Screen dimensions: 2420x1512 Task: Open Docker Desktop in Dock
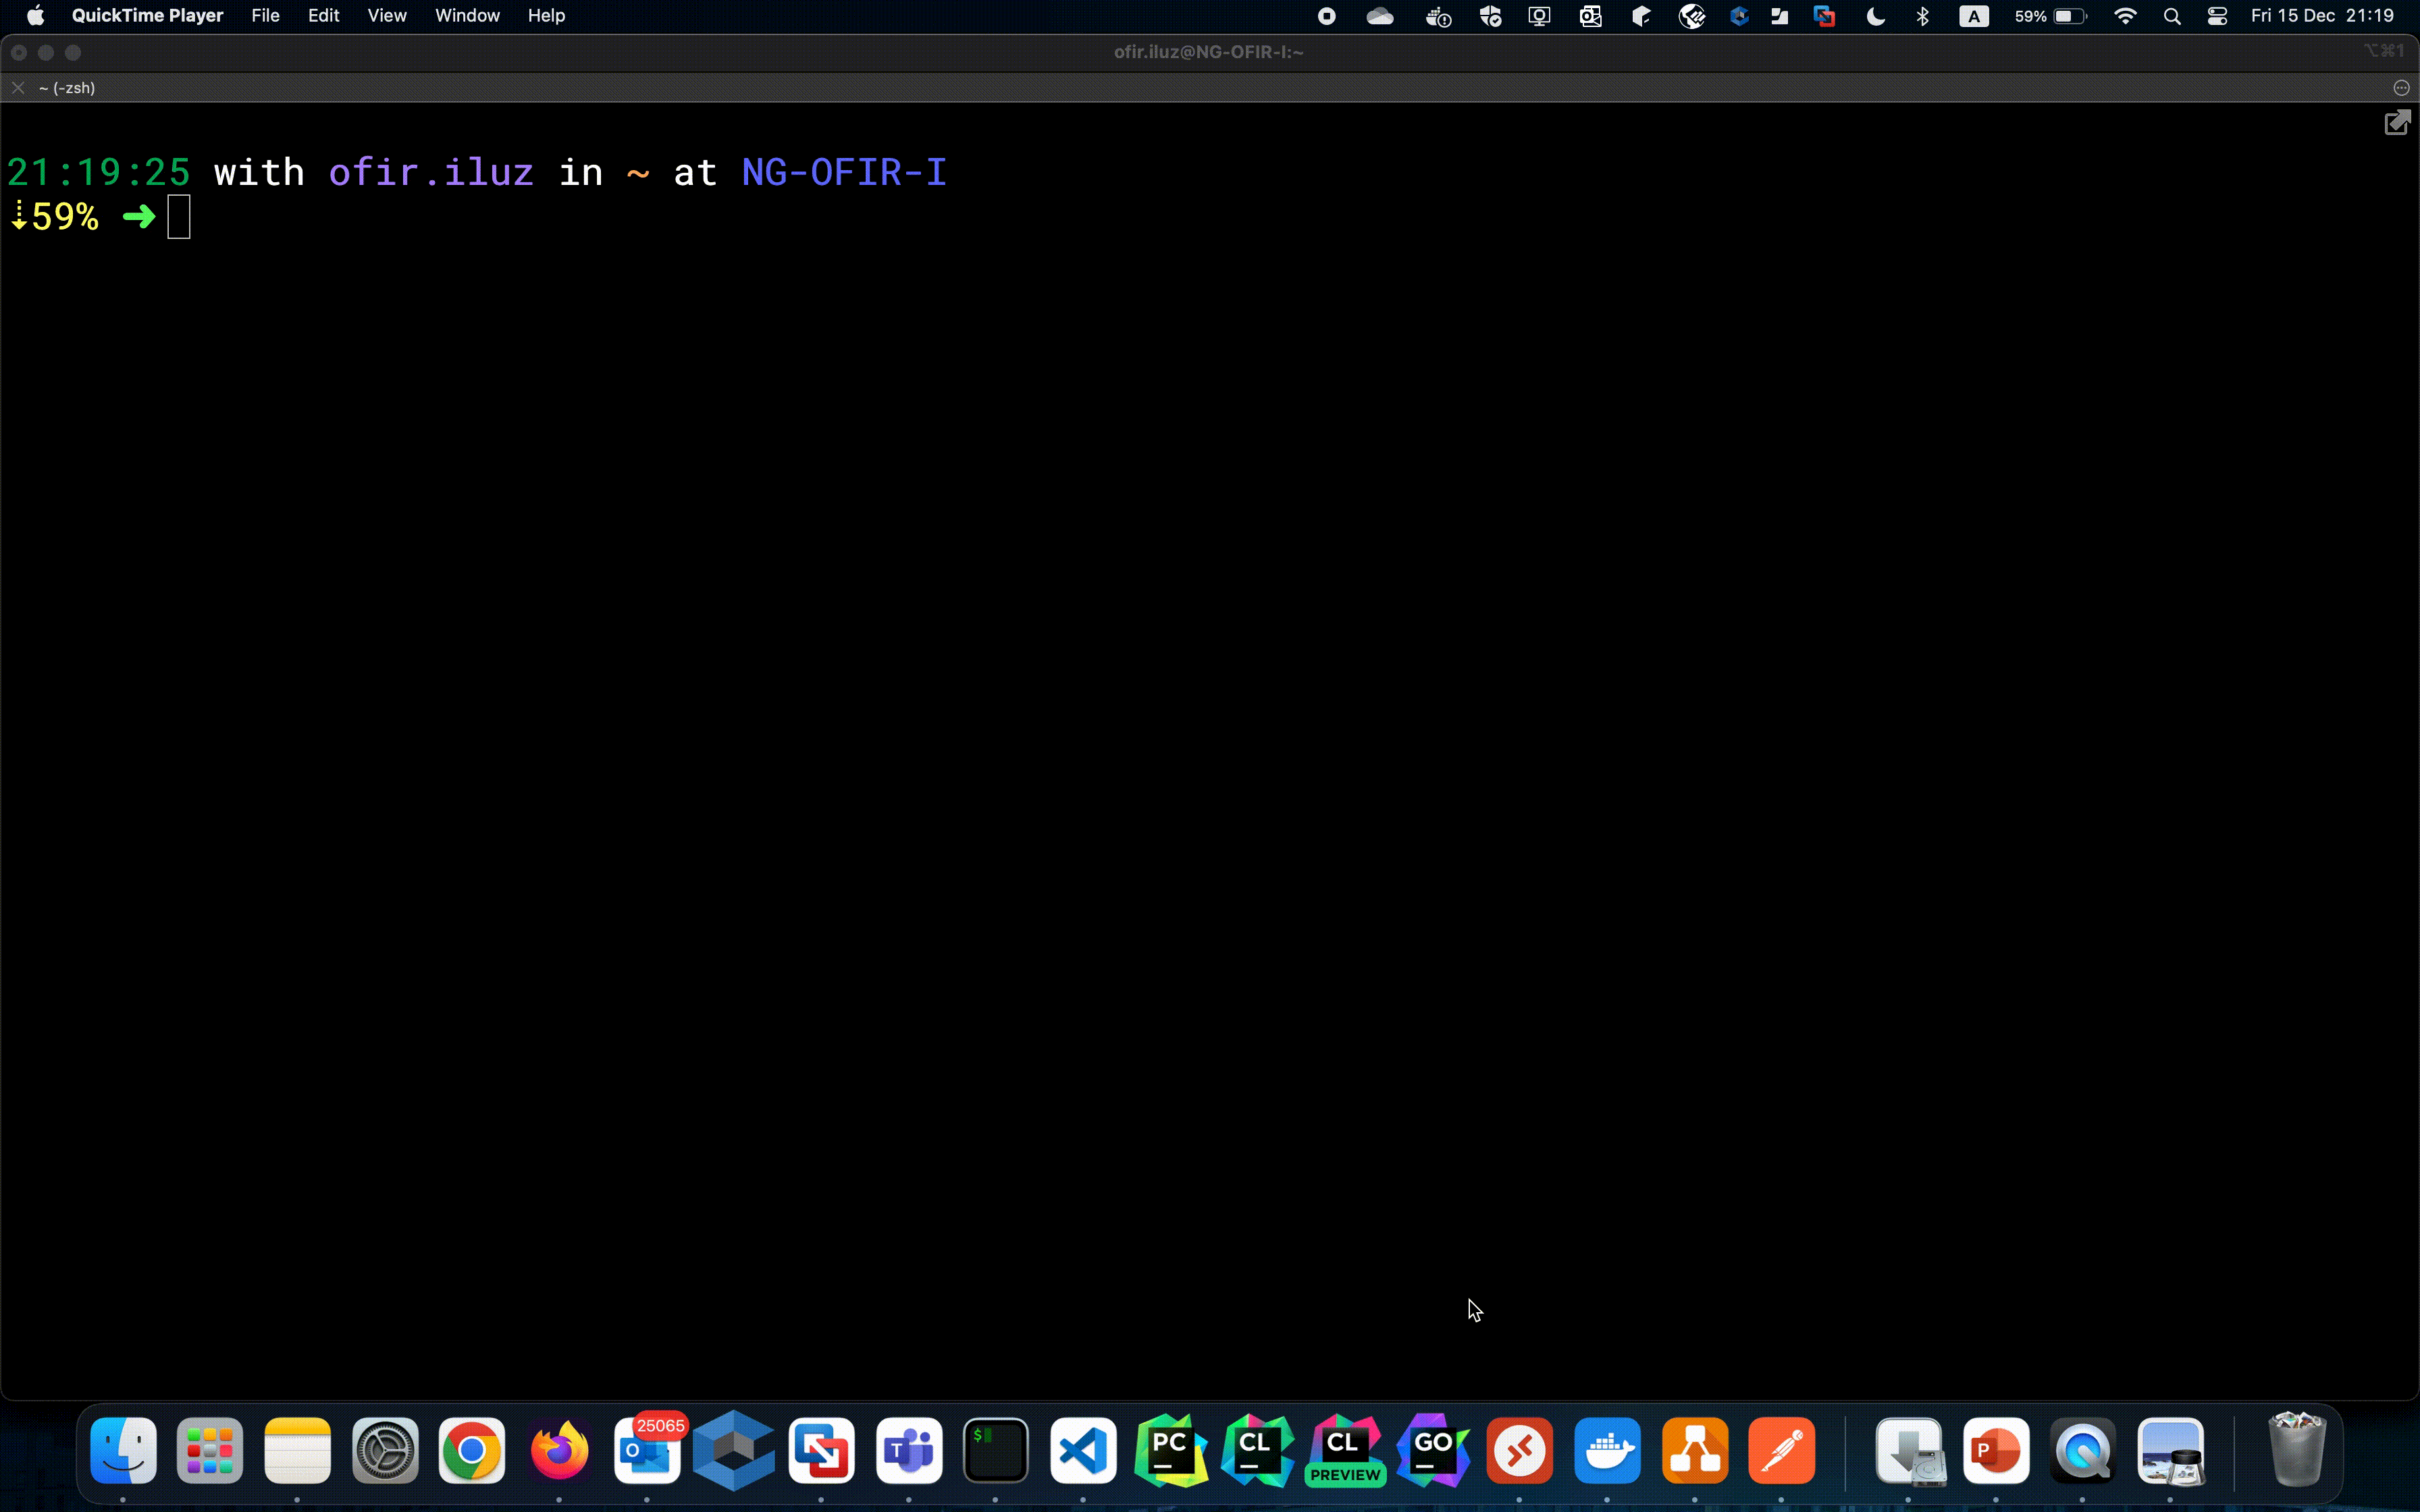click(1607, 1450)
